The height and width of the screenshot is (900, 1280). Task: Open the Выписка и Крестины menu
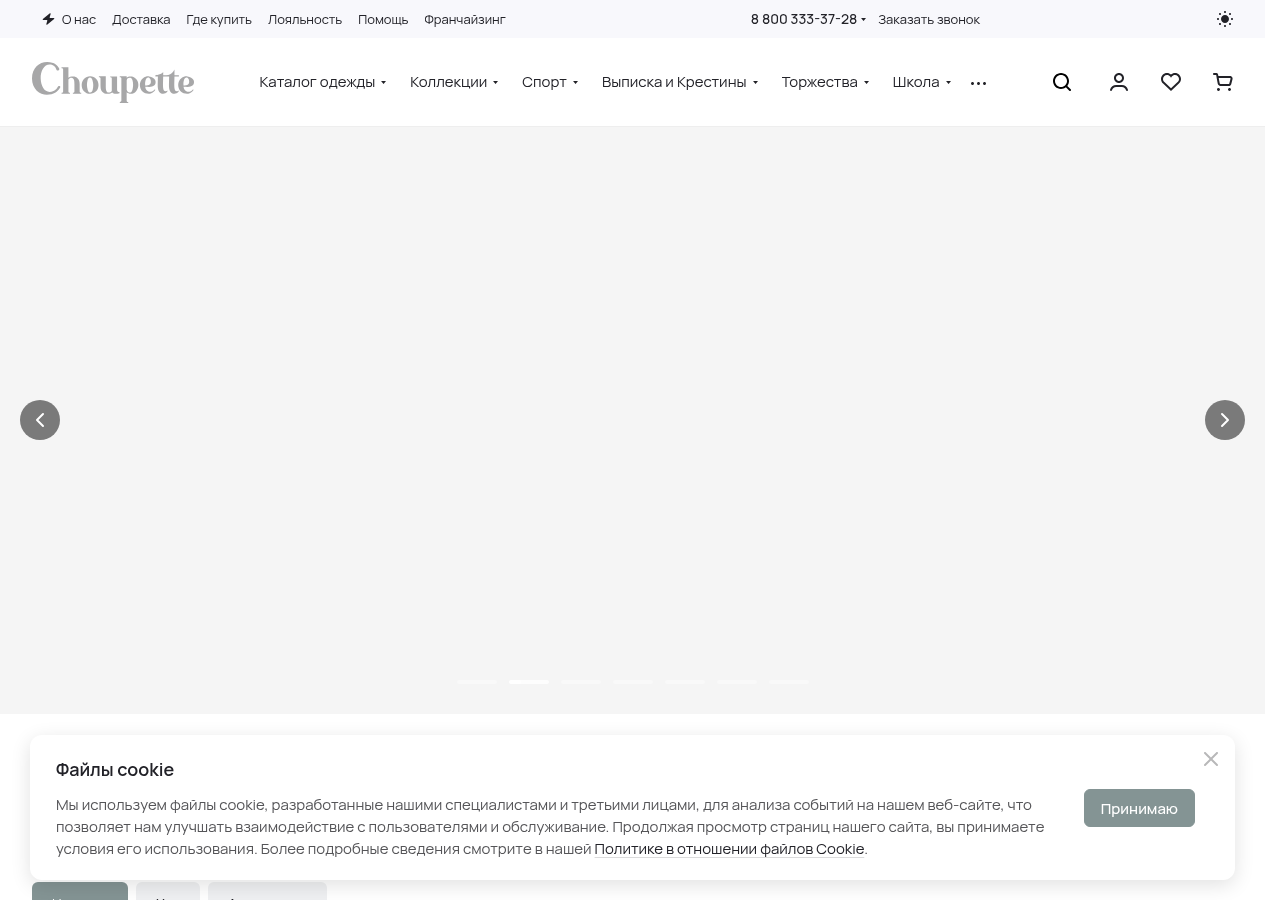pos(680,82)
